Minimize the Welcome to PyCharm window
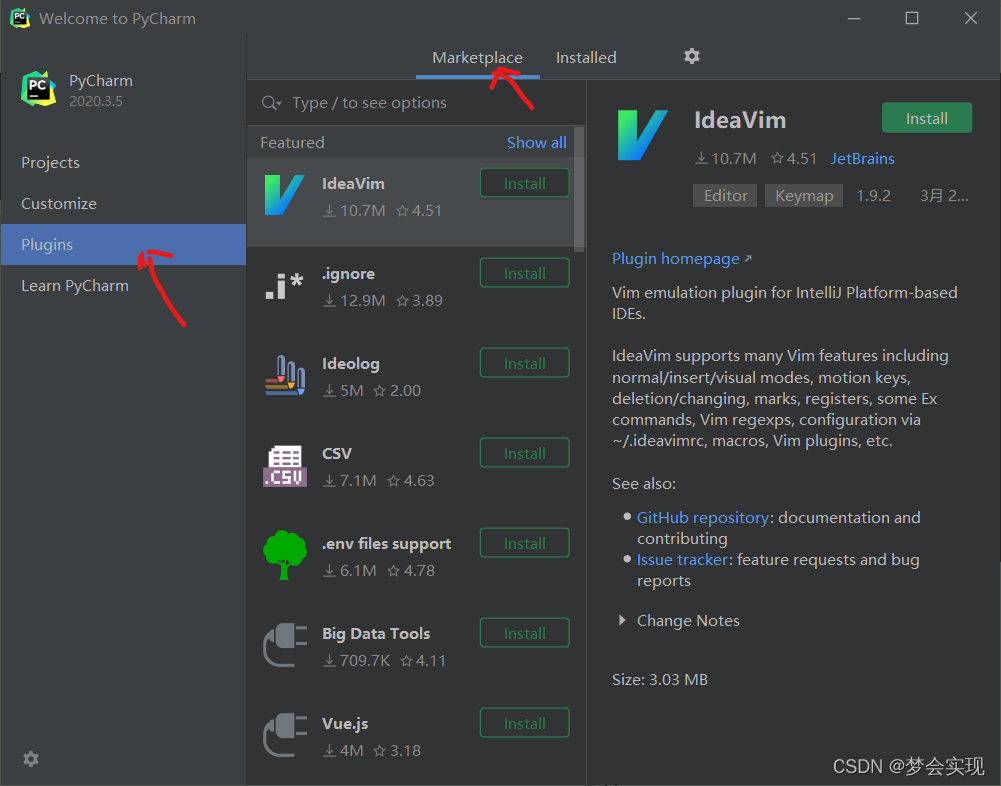Image resolution: width=1001 pixels, height=786 pixels. (854, 19)
